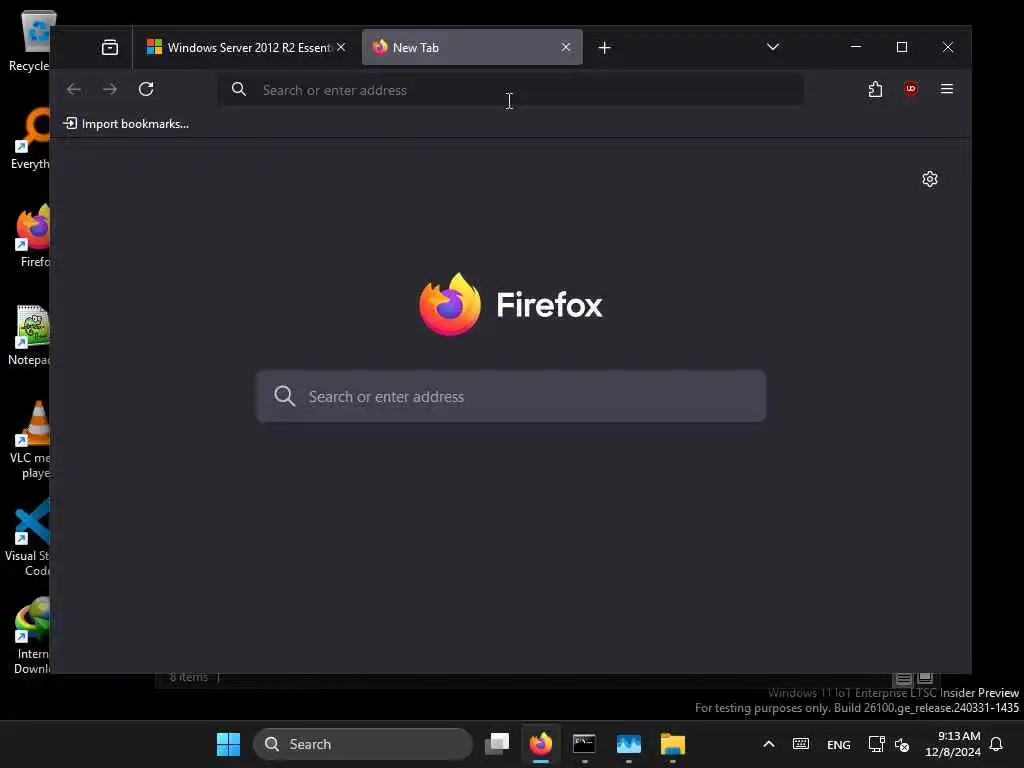Open network status tray icon
Screen dimensions: 1024x768
tap(876, 744)
